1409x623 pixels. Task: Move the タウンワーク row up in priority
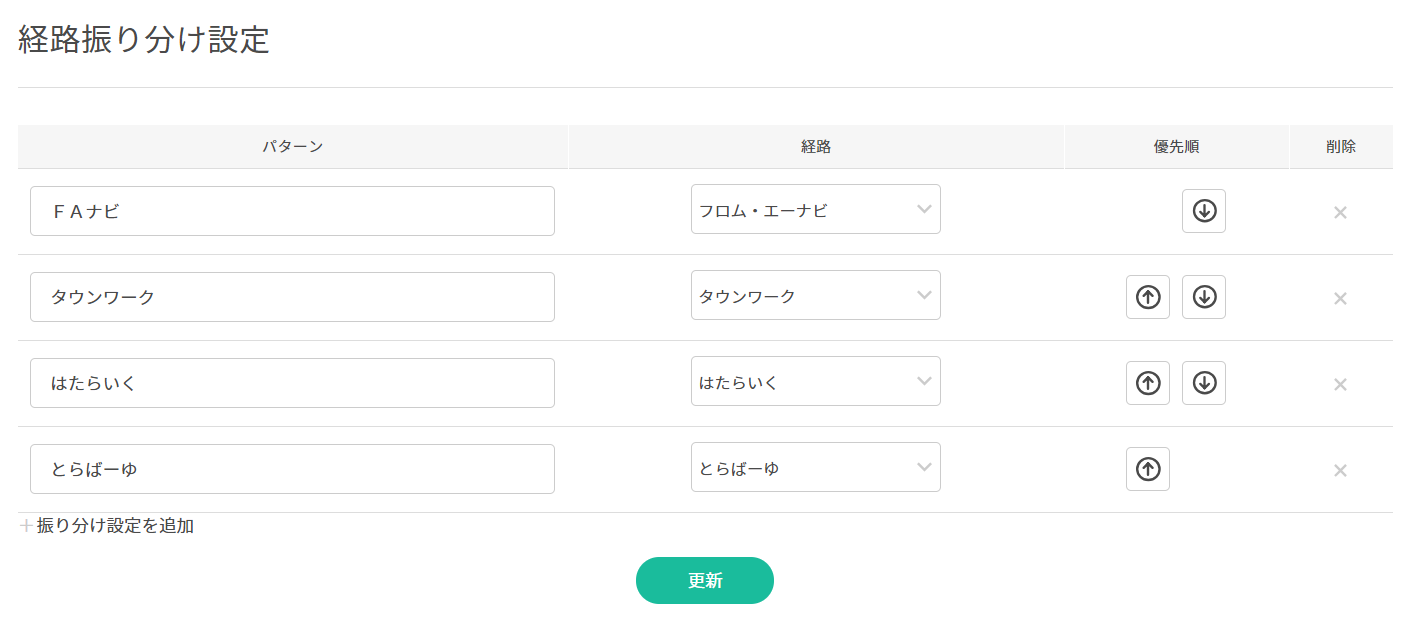point(1148,297)
